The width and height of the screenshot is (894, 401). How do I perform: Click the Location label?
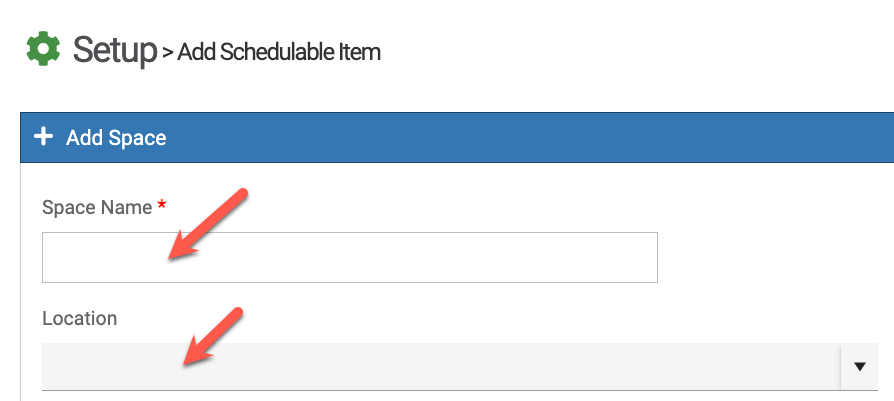(x=79, y=318)
